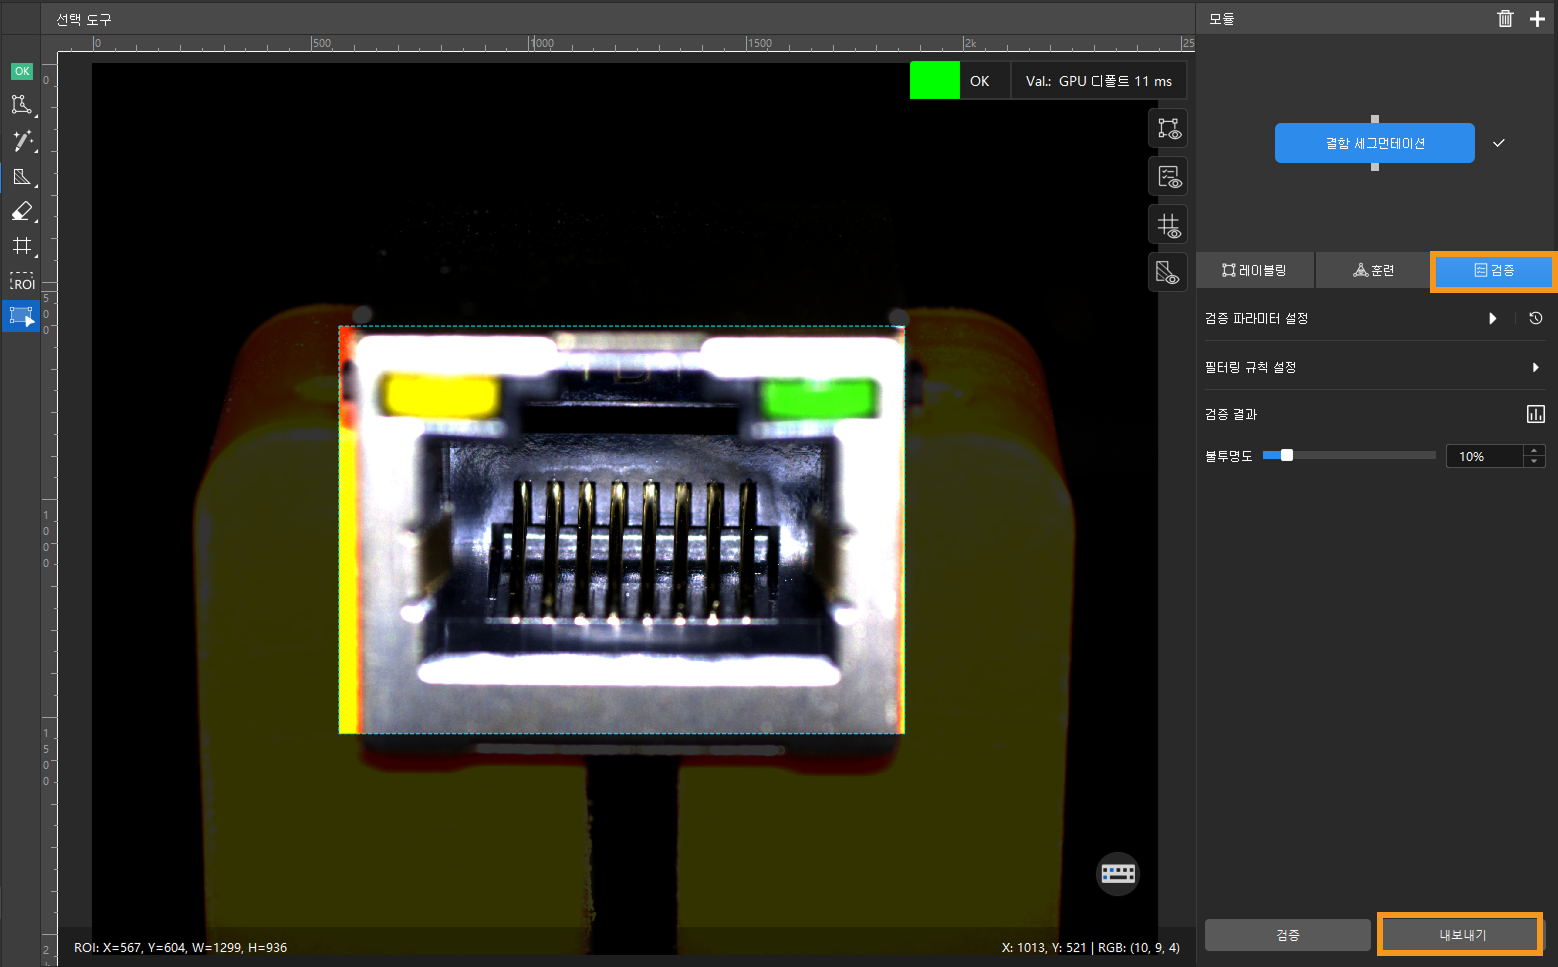Select the ROI tool
Image resolution: width=1558 pixels, height=967 pixels.
[21, 281]
